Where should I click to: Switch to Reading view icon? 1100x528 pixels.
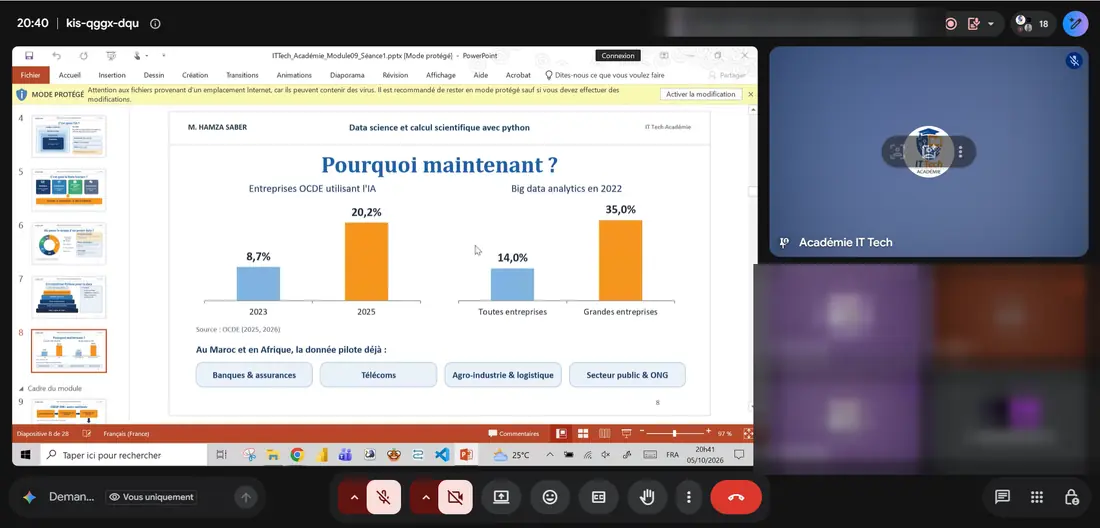click(x=604, y=433)
